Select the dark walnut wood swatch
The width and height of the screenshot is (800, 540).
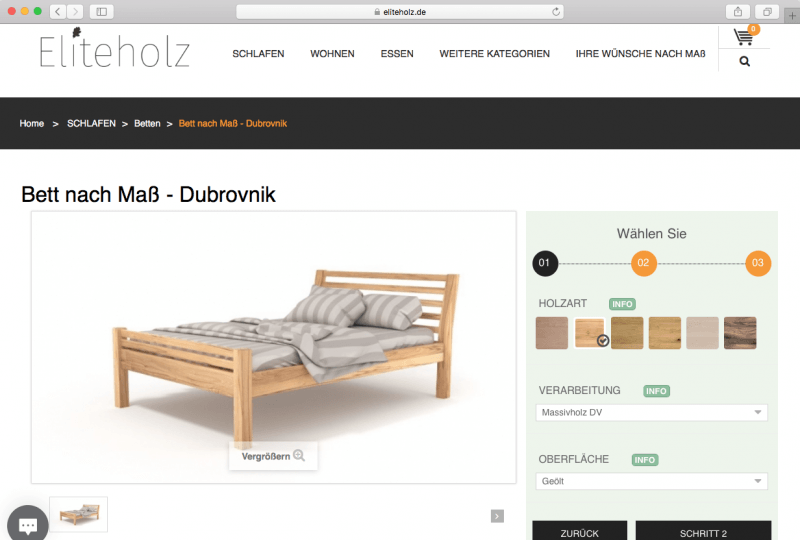point(740,333)
